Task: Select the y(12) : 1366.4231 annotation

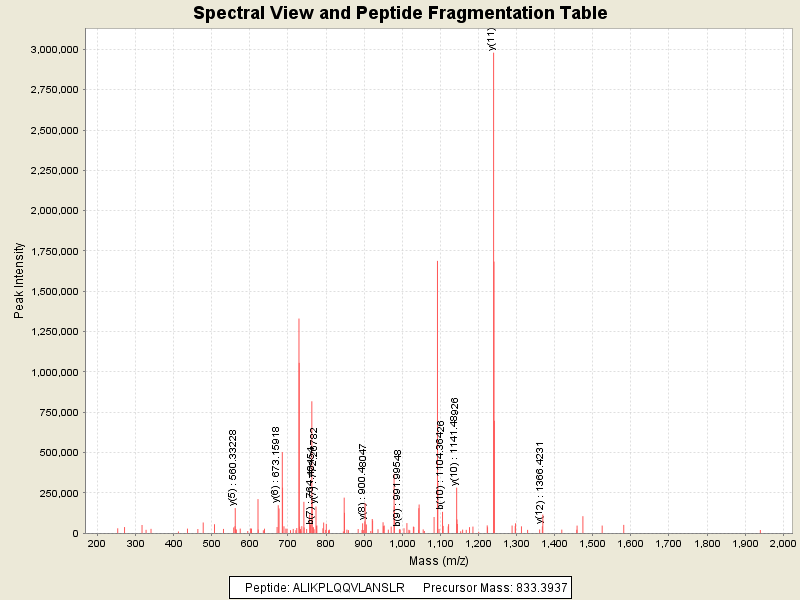Action: 540,482
